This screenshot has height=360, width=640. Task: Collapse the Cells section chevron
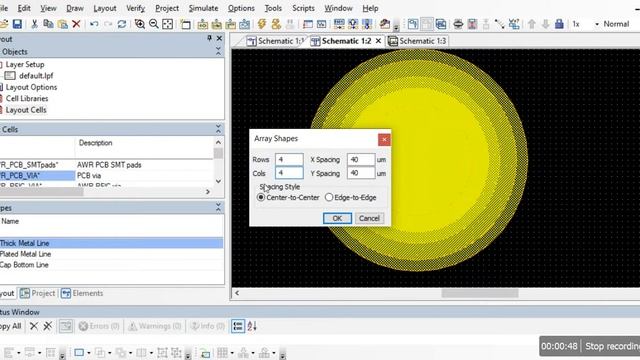218,129
